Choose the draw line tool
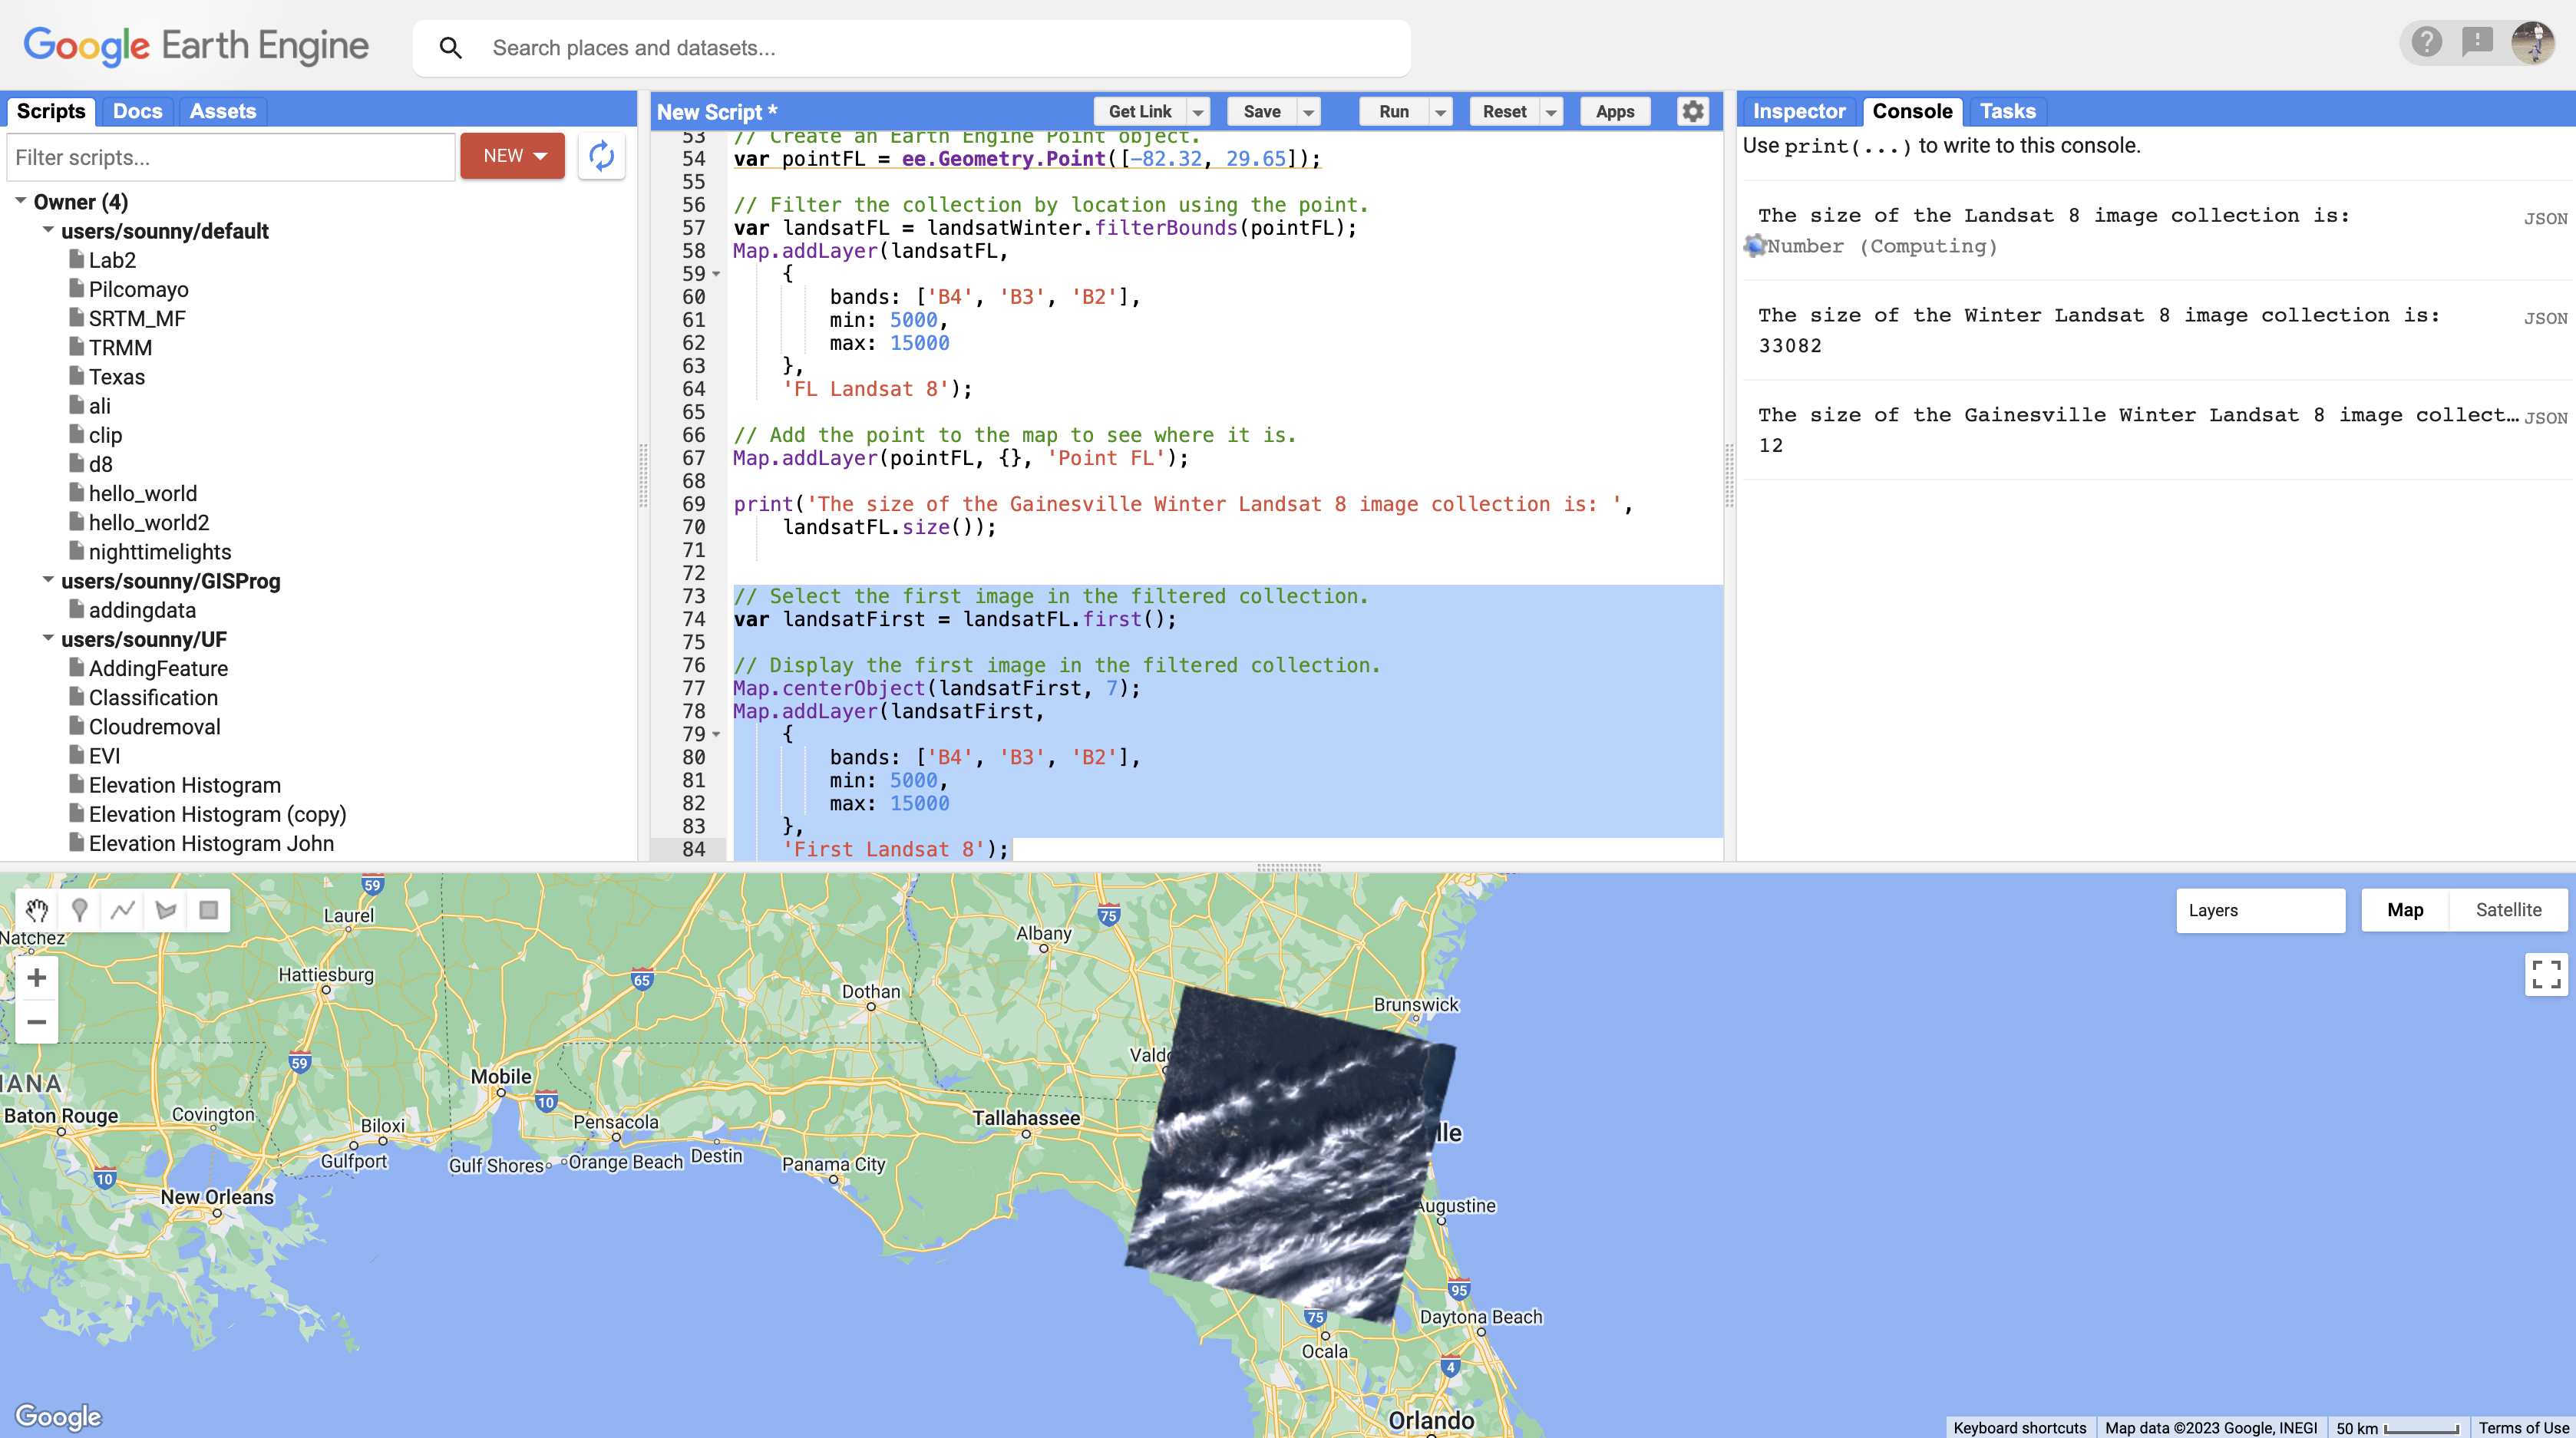Viewport: 2576px width, 1438px height. (123, 910)
